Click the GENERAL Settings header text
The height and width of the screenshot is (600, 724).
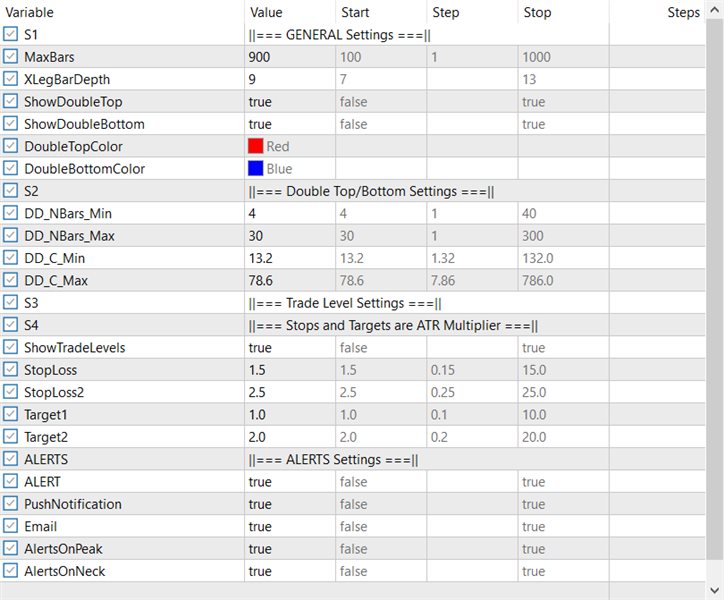click(x=339, y=35)
